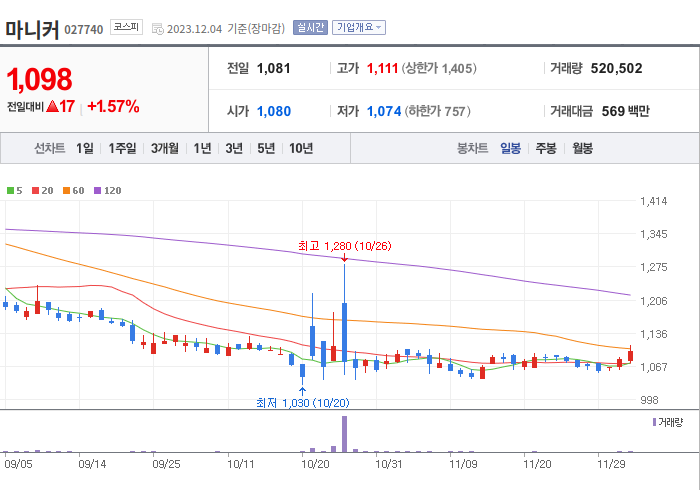Click the 상한가 1,405 text
Viewport: 700px width, 490px height.
coord(438,68)
